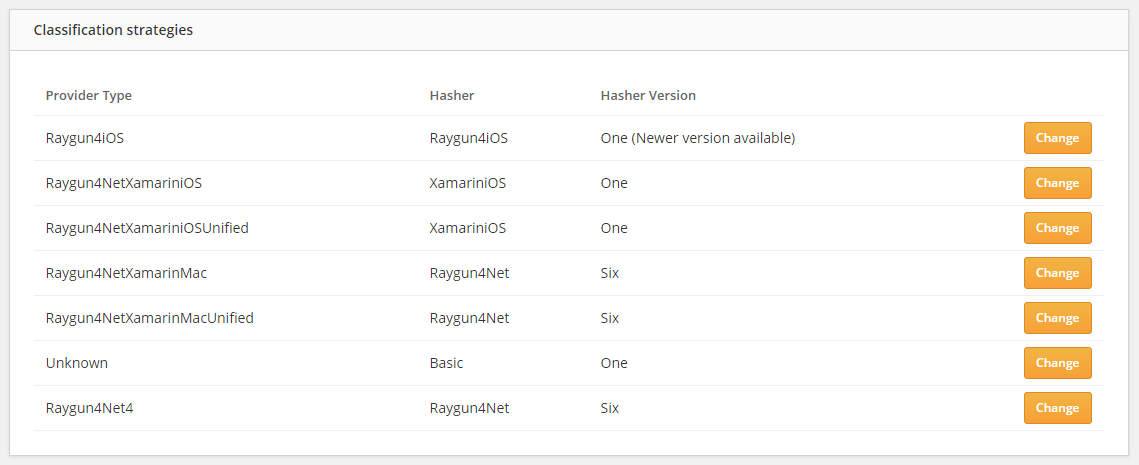Click Change button for Unknown provider

point(1057,363)
